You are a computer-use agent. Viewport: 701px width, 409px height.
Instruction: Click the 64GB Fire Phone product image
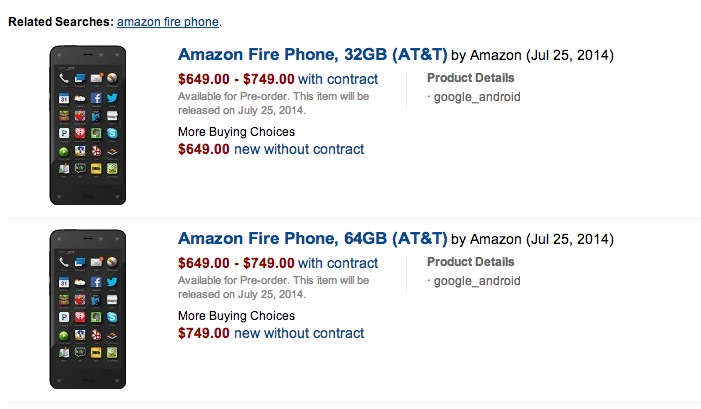89,310
